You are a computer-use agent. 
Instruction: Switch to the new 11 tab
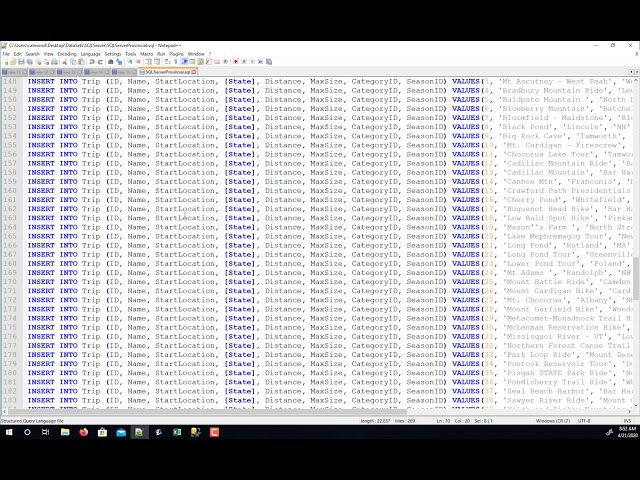point(14,72)
